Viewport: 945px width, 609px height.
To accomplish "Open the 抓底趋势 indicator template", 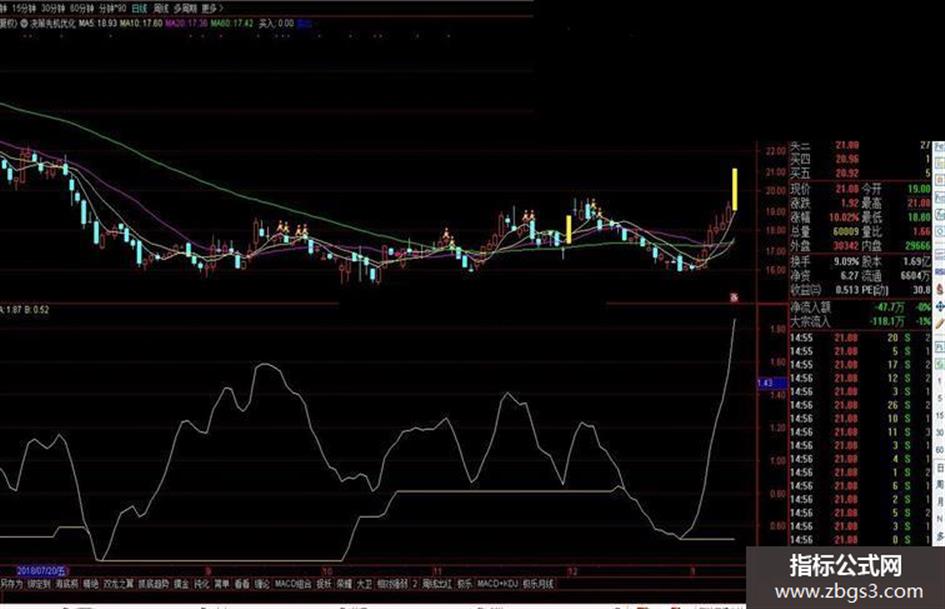I will pos(154,584).
